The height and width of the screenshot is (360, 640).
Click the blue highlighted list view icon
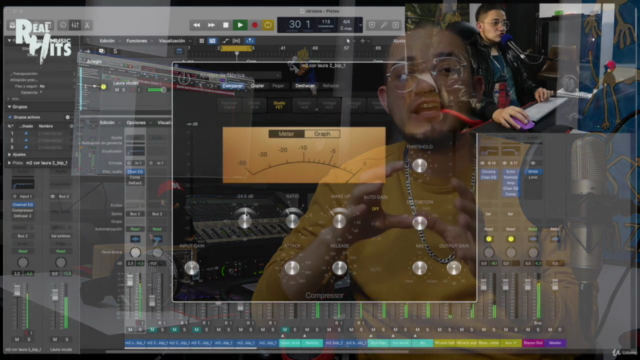click(x=212, y=41)
